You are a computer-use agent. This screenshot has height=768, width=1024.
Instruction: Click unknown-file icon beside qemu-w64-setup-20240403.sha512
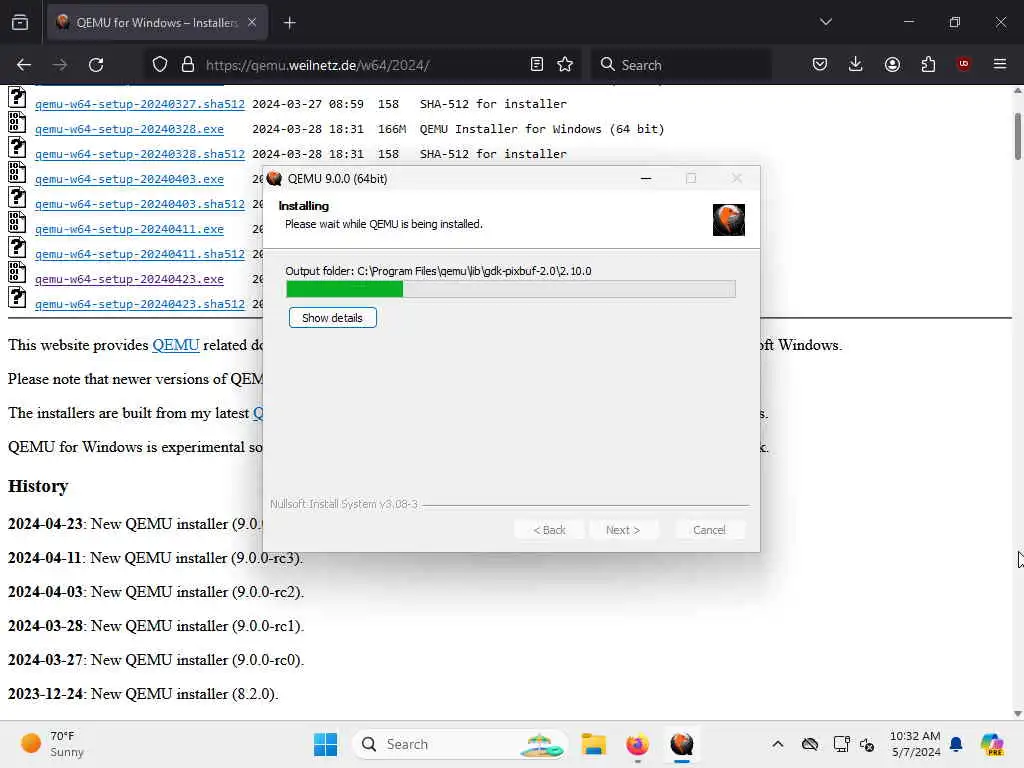(17, 197)
